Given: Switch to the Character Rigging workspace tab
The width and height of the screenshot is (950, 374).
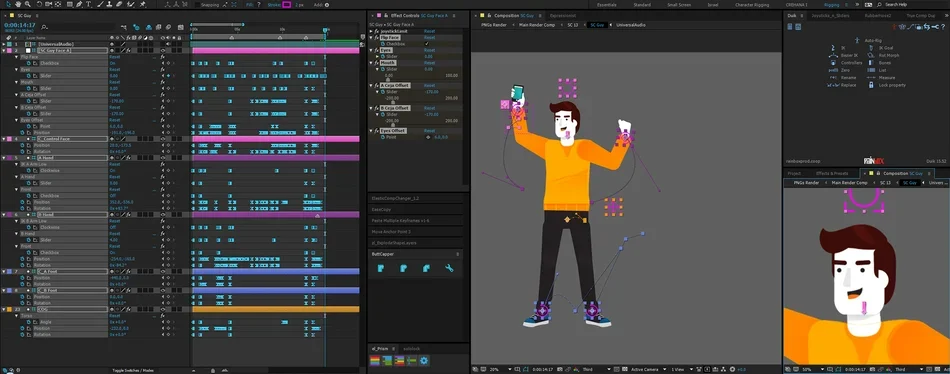Looking at the screenshot, I should 752,4.
